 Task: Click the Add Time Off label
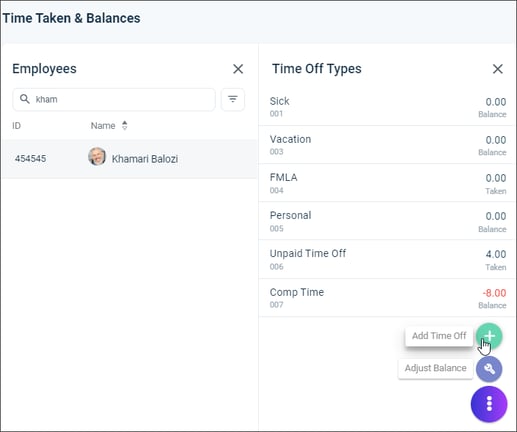pyautogui.click(x=439, y=336)
